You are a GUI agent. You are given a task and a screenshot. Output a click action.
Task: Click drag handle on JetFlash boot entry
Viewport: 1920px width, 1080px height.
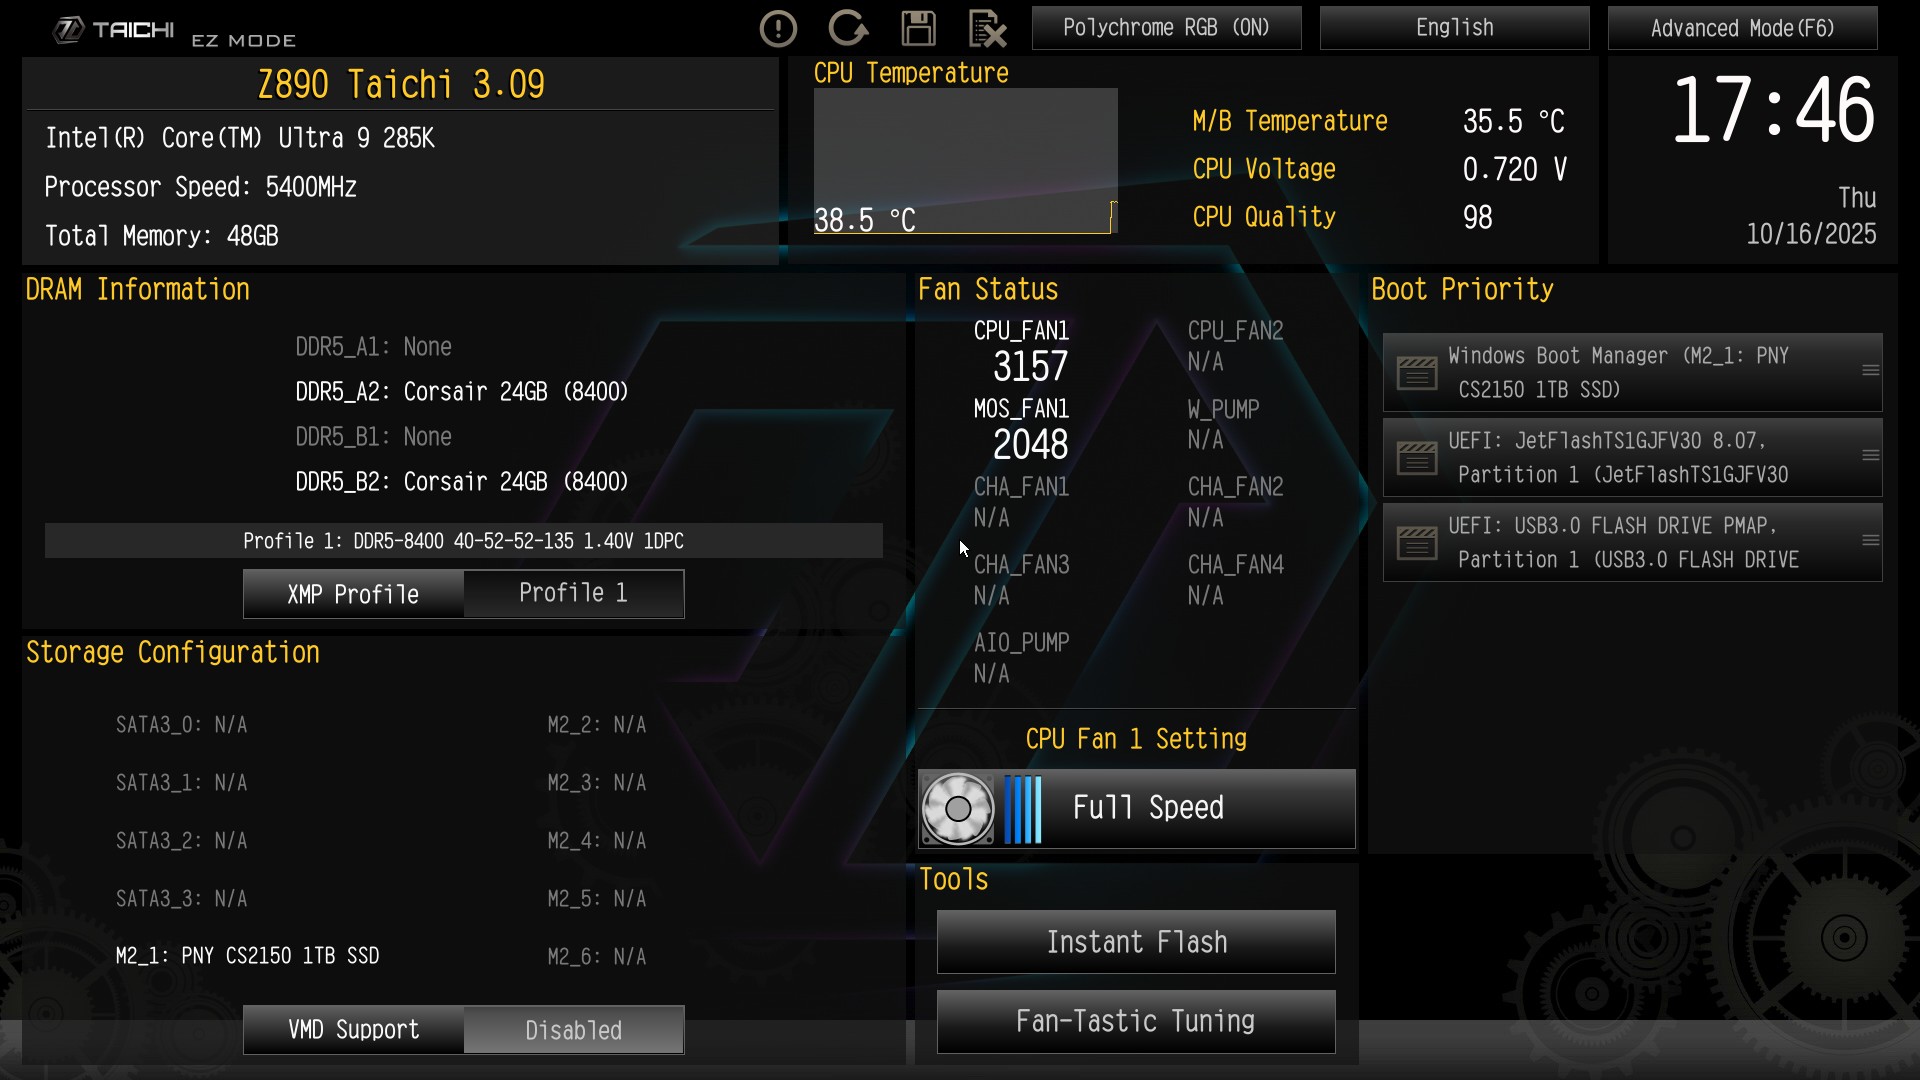pos(1870,456)
